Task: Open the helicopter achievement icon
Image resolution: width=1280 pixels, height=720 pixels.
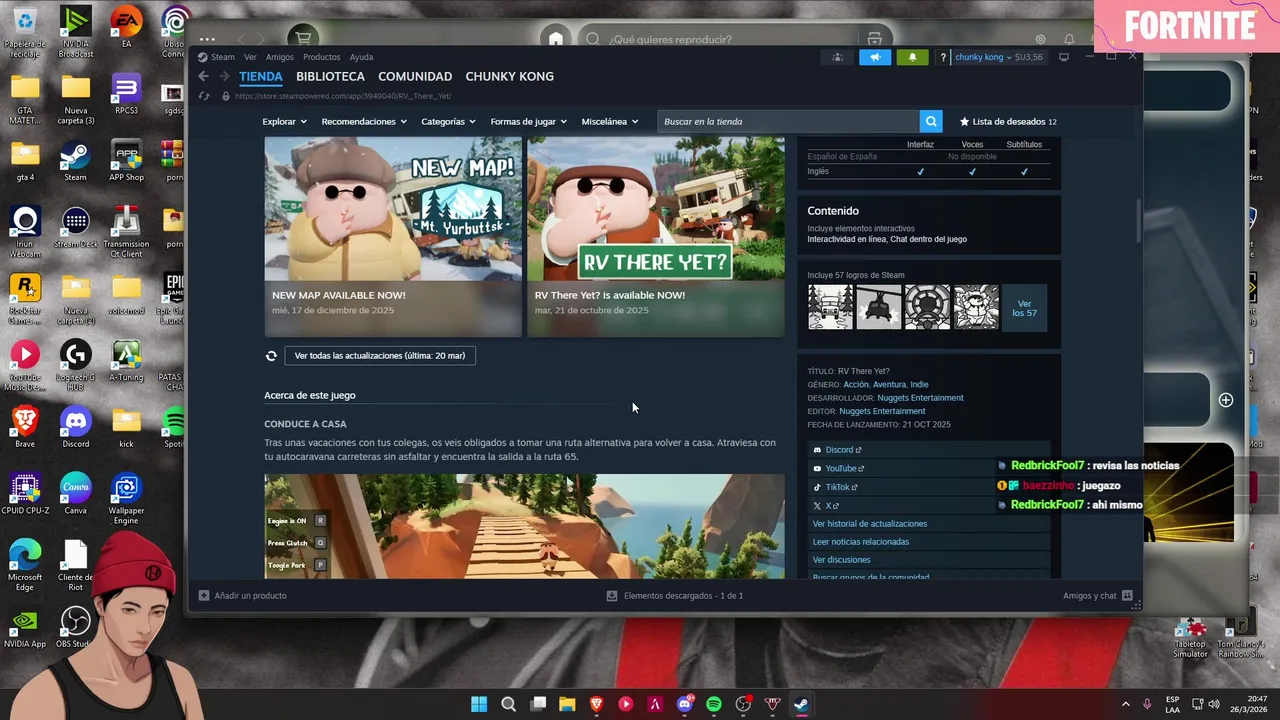Action: pyautogui.click(x=879, y=307)
